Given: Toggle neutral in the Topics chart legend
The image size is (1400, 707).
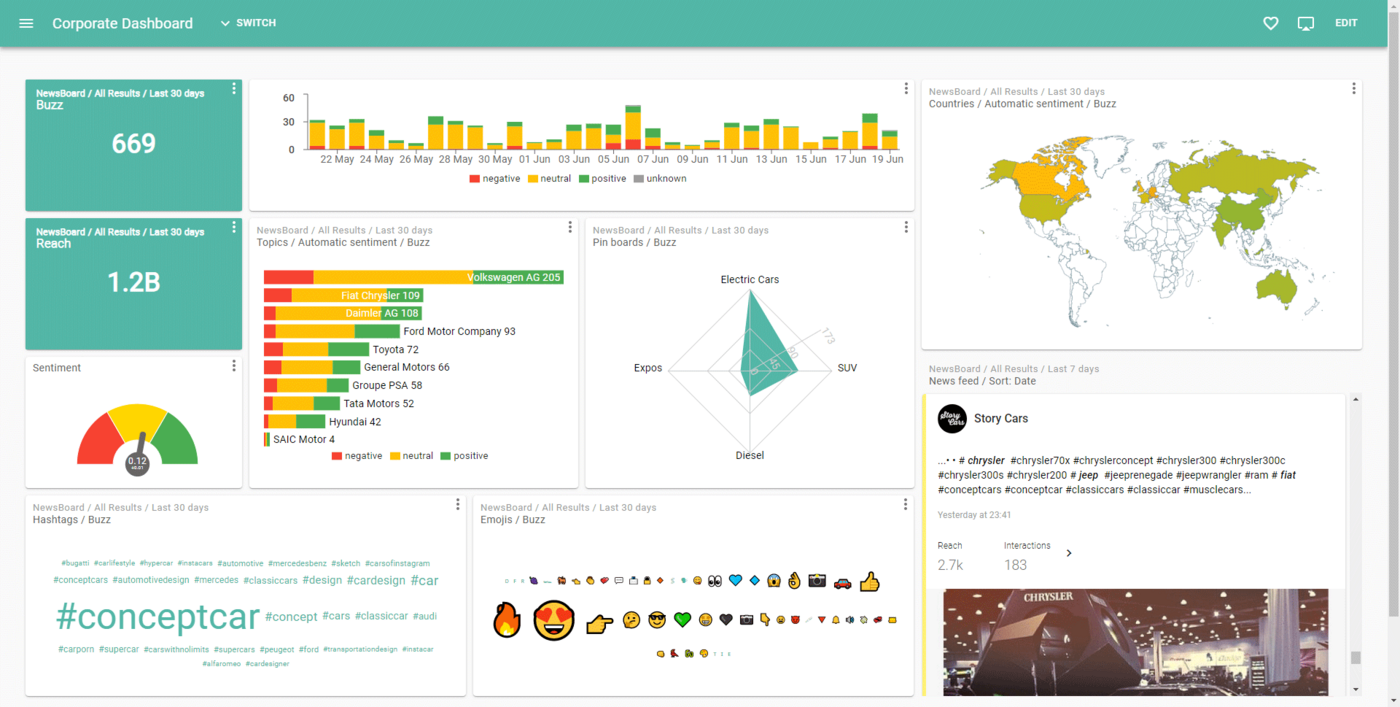Looking at the screenshot, I should coord(412,456).
